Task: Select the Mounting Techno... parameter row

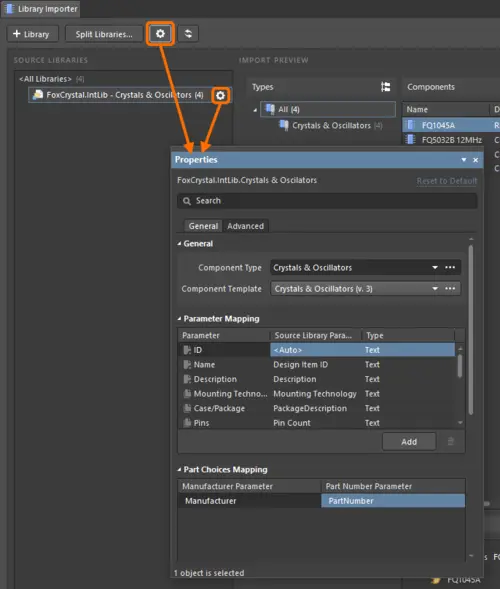Action: pos(317,394)
